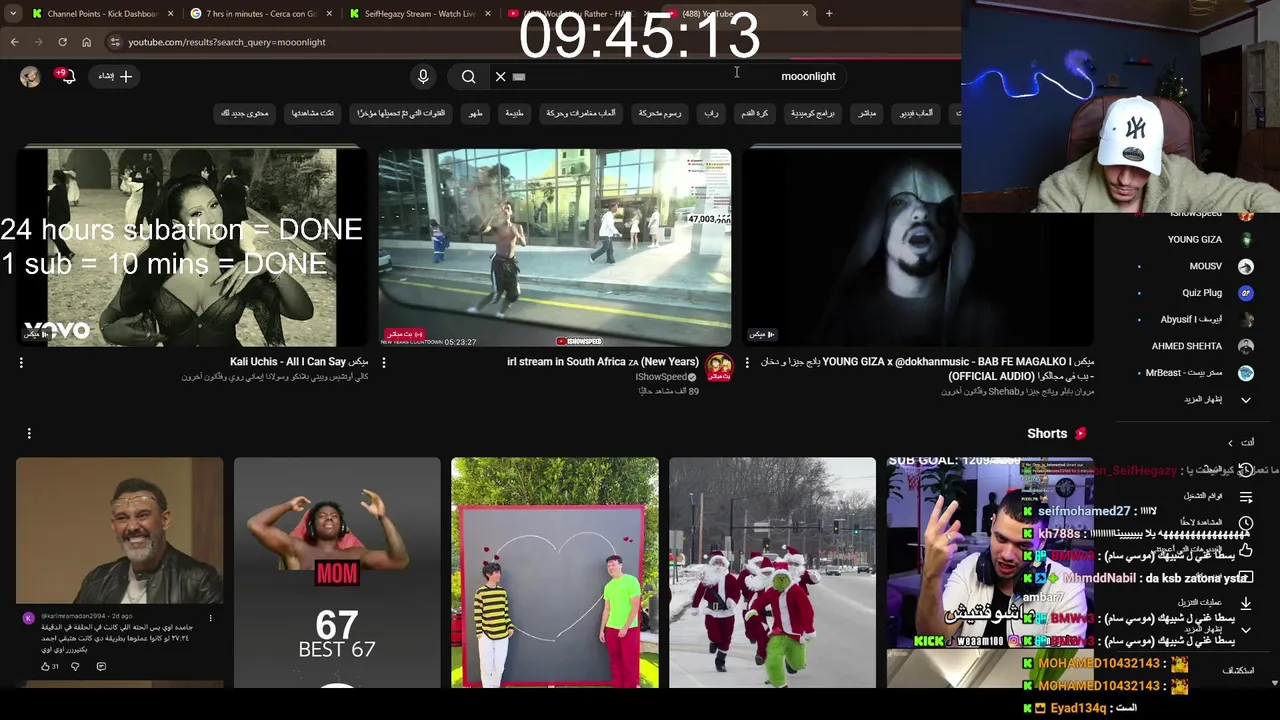Screen dimensions: 1280x720
Task: Open more options for the Shorts shelf
Action: click(29, 433)
